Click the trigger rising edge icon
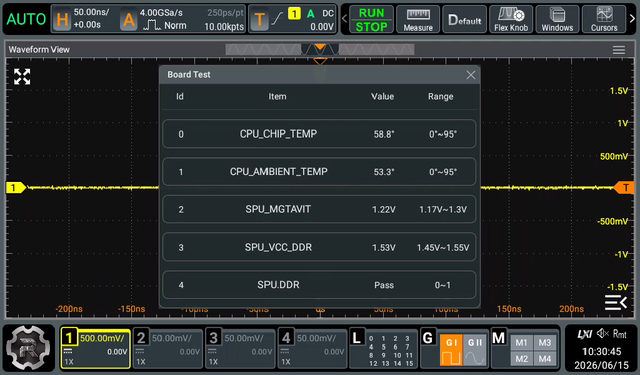Screen dimensions: 640x375 [x=277, y=18]
